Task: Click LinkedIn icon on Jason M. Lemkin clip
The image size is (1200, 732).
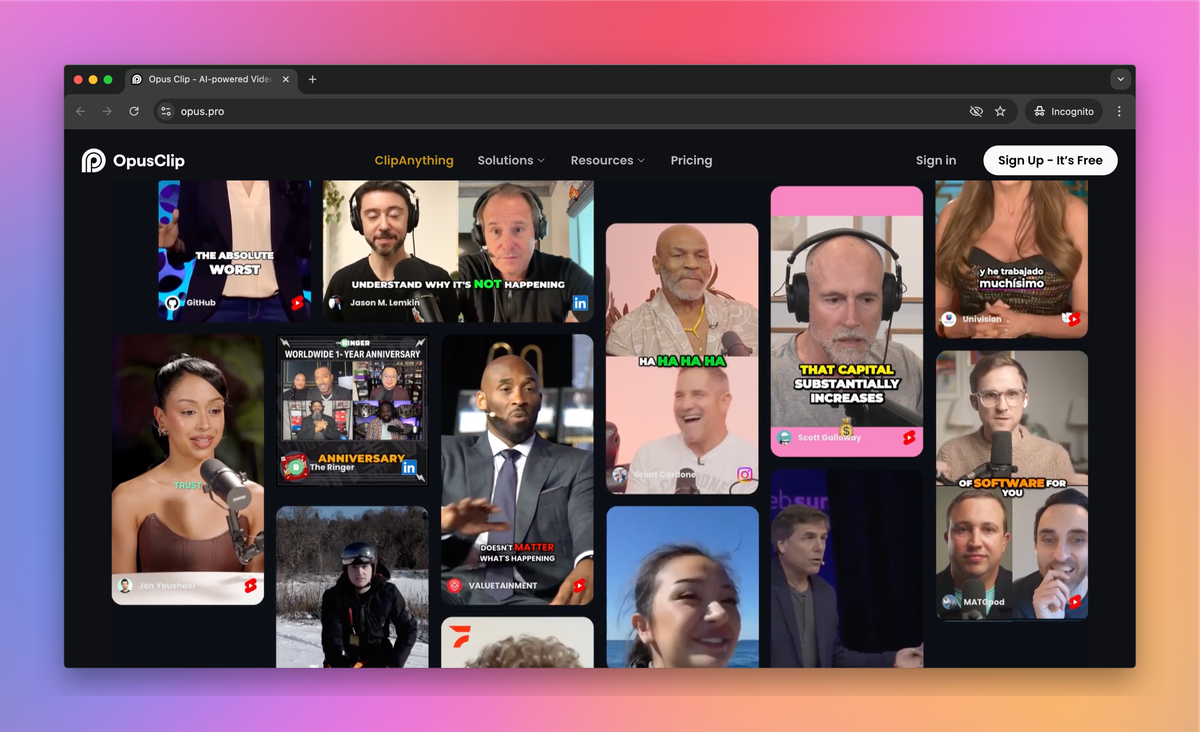Action: pyautogui.click(x=580, y=302)
